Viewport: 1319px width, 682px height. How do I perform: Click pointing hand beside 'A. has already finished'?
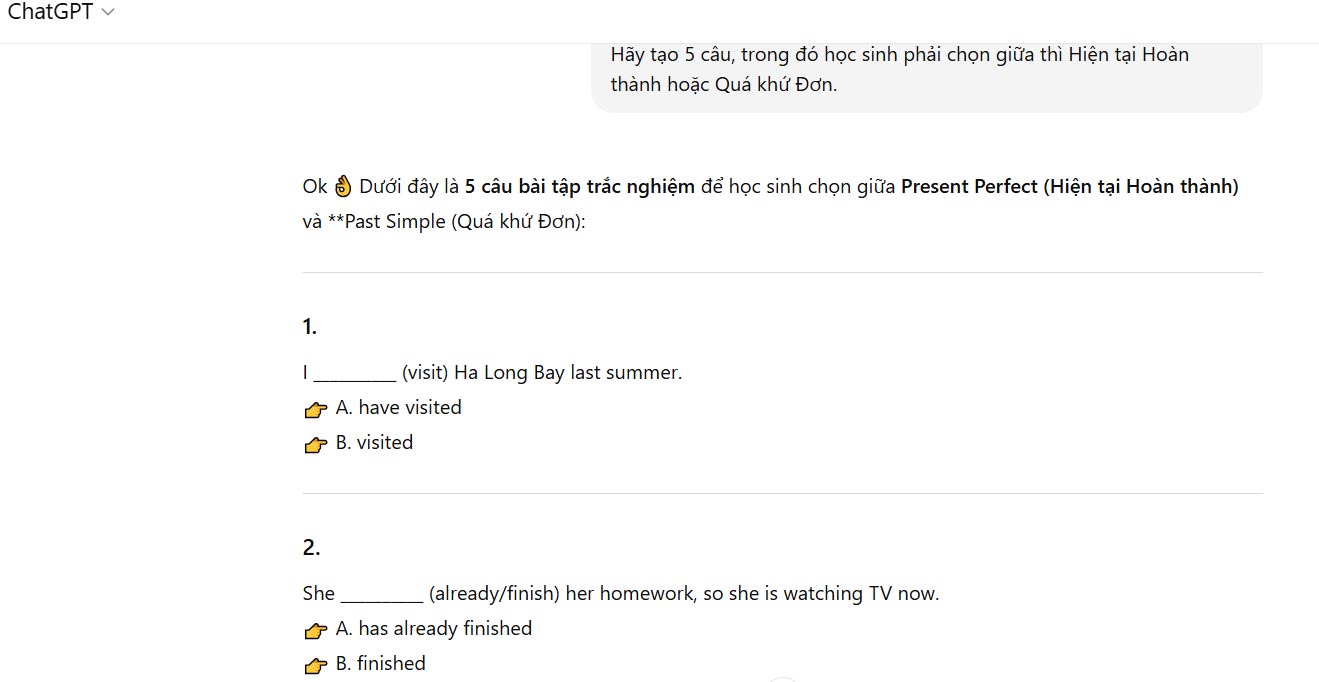tap(316, 630)
